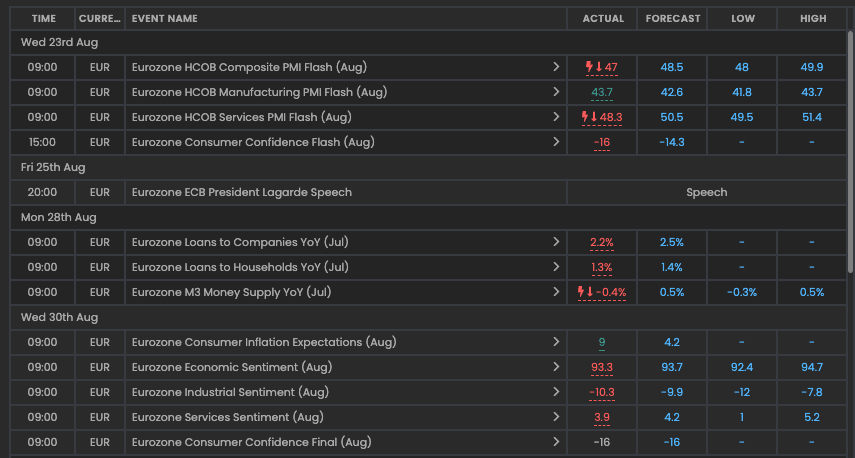
Task: Click the ACTUAL column header
Action: tap(602, 18)
